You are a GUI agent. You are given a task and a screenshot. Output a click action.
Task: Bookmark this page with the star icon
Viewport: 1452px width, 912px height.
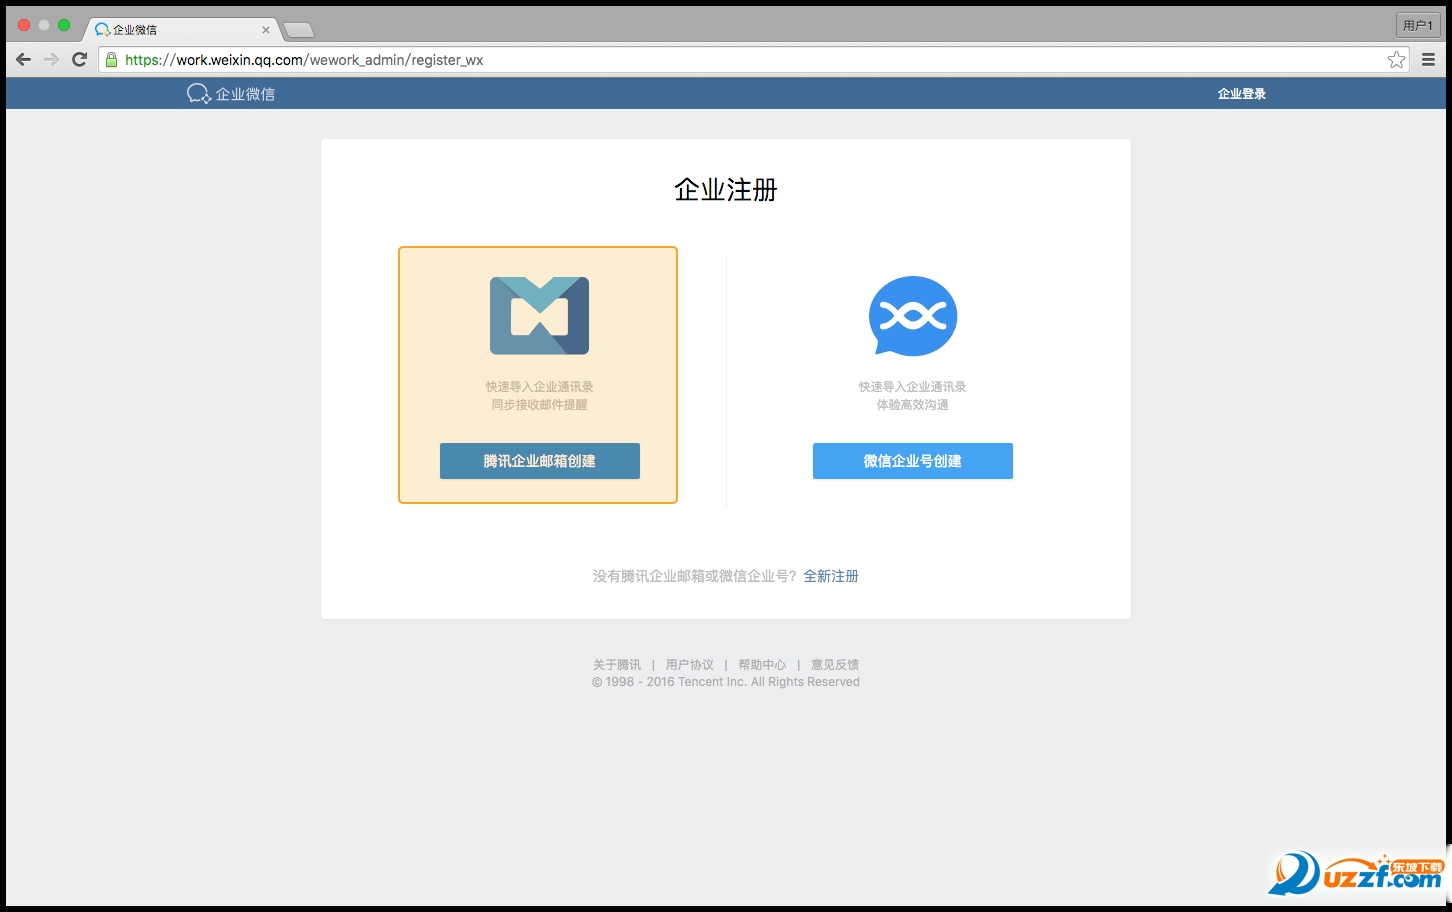(1396, 60)
